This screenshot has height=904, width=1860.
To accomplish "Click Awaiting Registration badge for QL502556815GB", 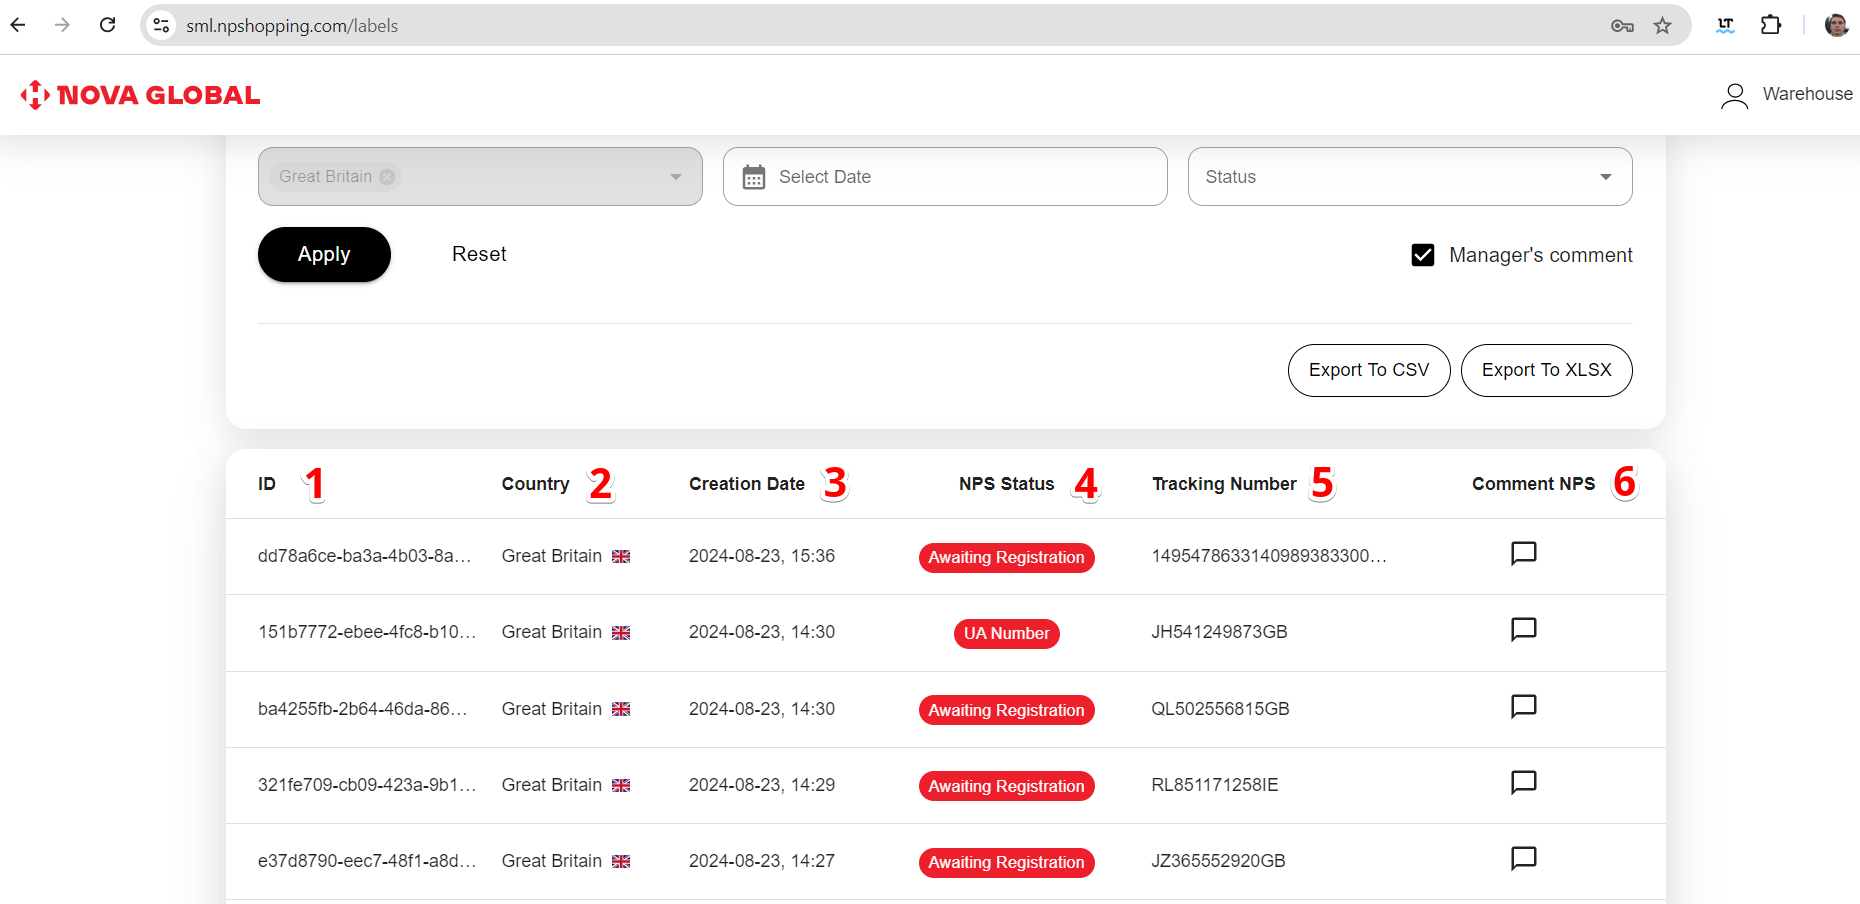I will [x=1006, y=710].
